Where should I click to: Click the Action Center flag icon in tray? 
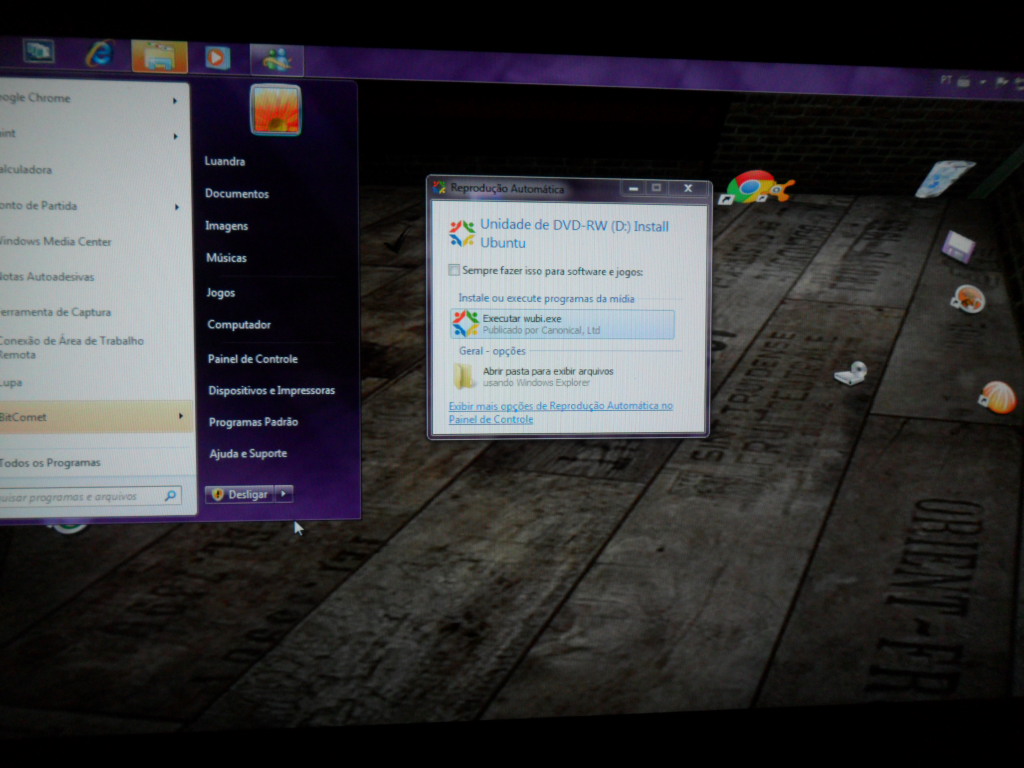[1002, 82]
